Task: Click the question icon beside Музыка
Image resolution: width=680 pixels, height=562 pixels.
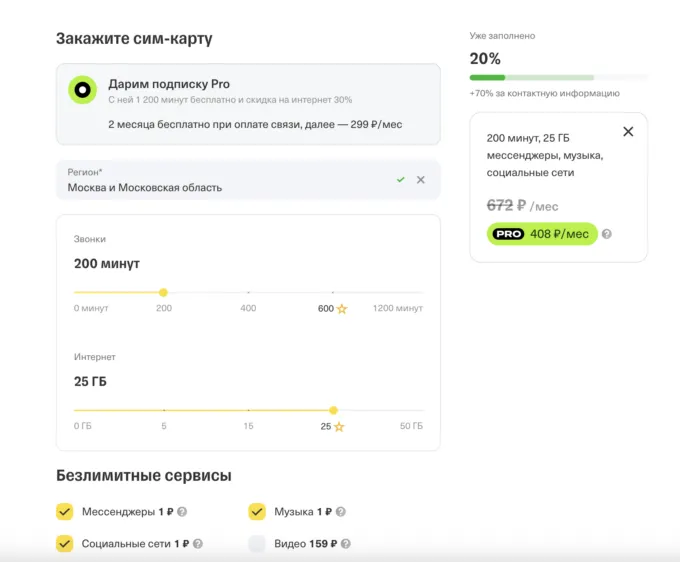Action: point(340,512)
